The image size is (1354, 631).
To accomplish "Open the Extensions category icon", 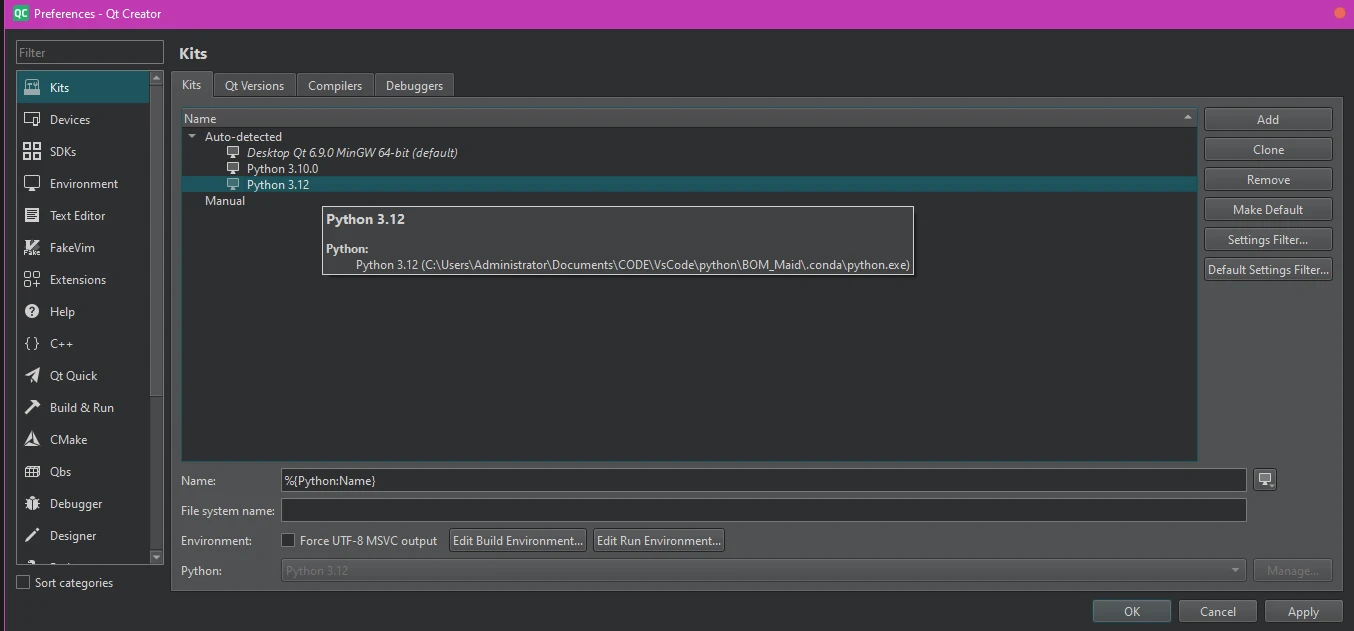I will (32, 279).
